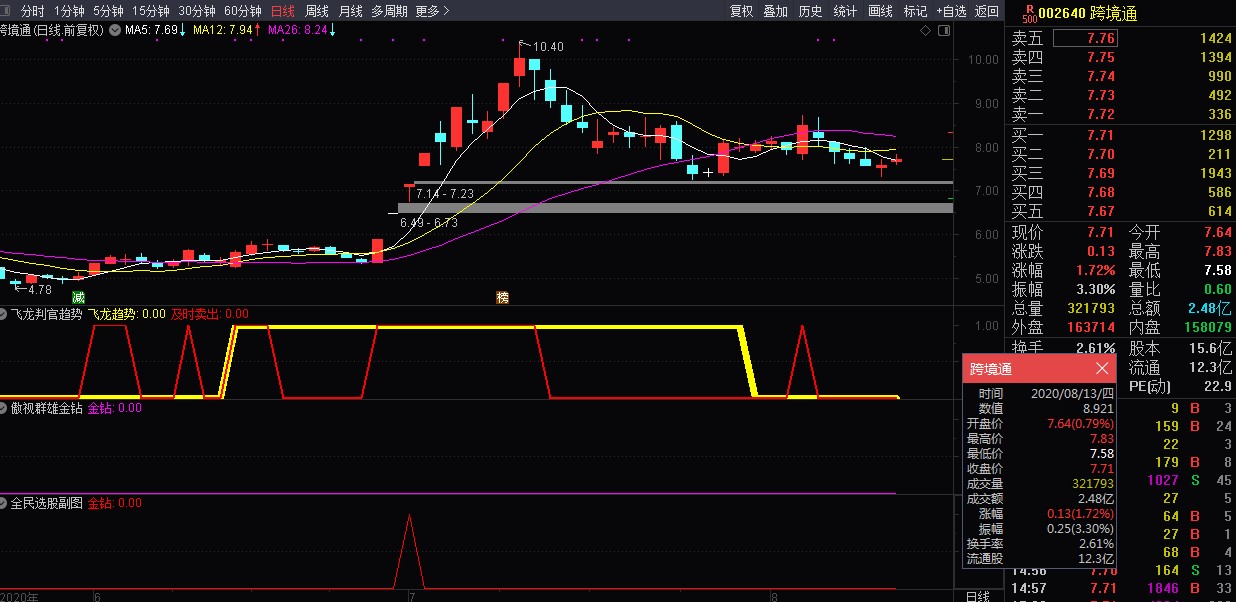Open the 飞龙判官趋势 indicator dropdown
This screenshot has width=1236, height=602.
[x=5, y=314]
